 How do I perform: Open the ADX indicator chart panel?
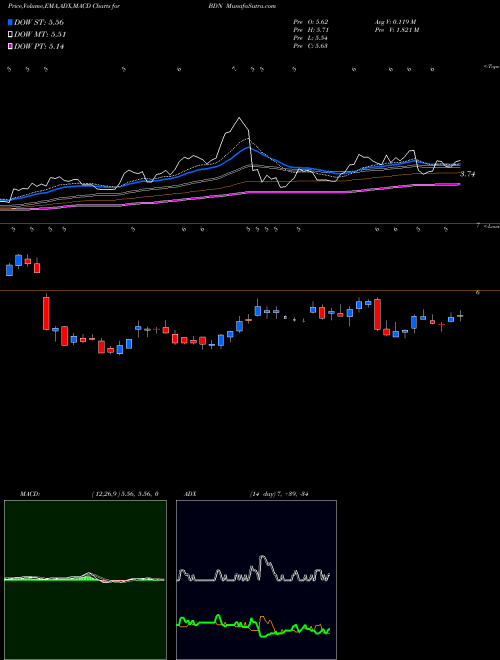(x=256, y=580)
